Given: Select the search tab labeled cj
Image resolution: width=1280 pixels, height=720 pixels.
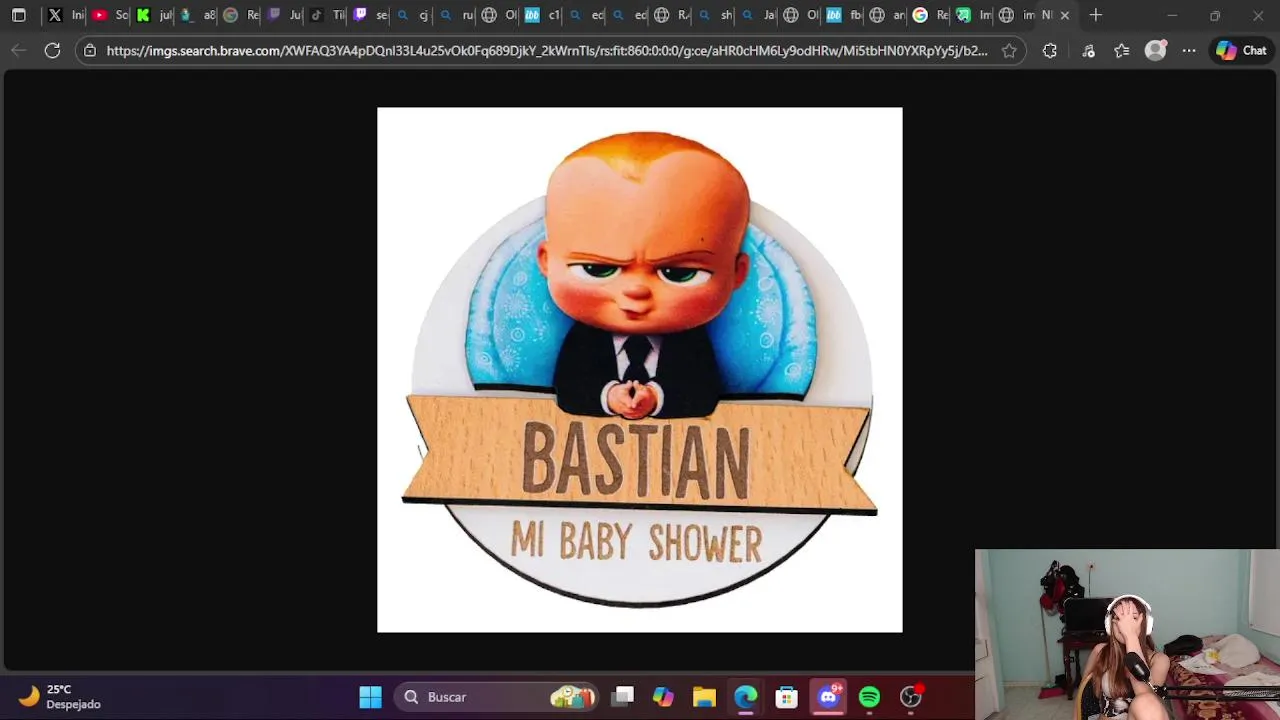Looking at the screenshot, I should pyautogui.click(x=412, y=15).
